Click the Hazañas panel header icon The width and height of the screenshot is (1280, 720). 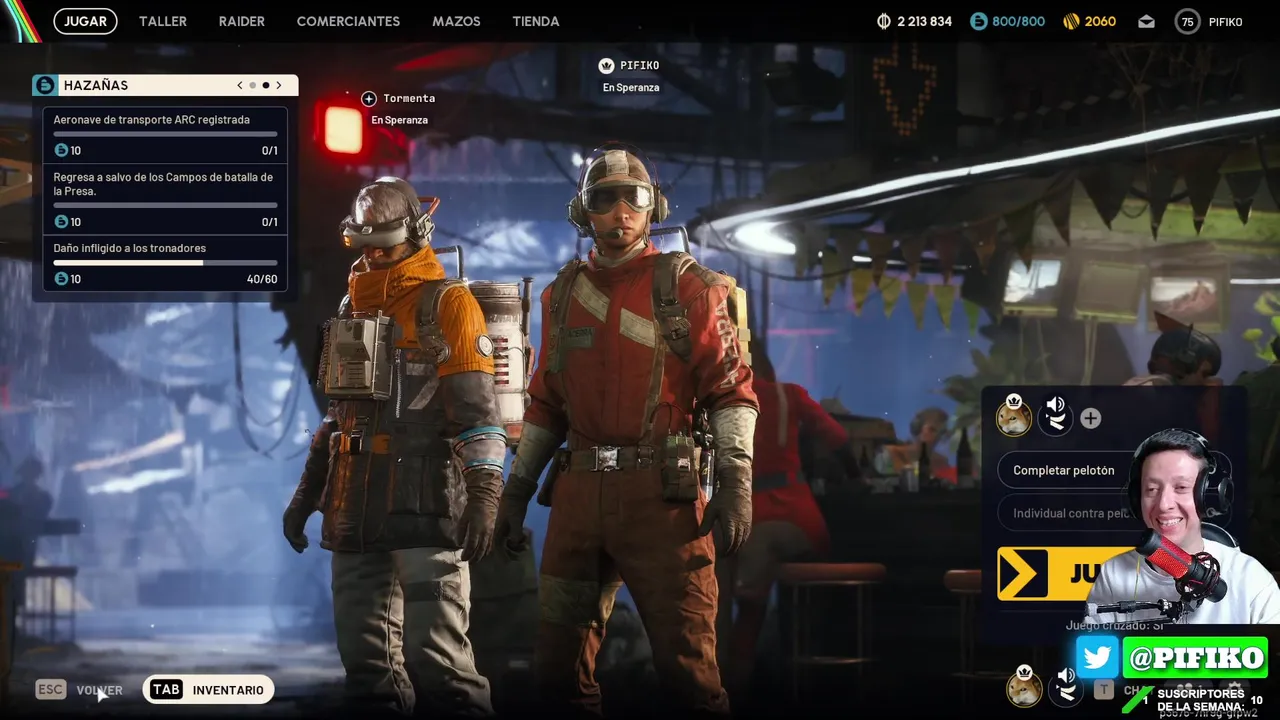click(x=44, y=85)
